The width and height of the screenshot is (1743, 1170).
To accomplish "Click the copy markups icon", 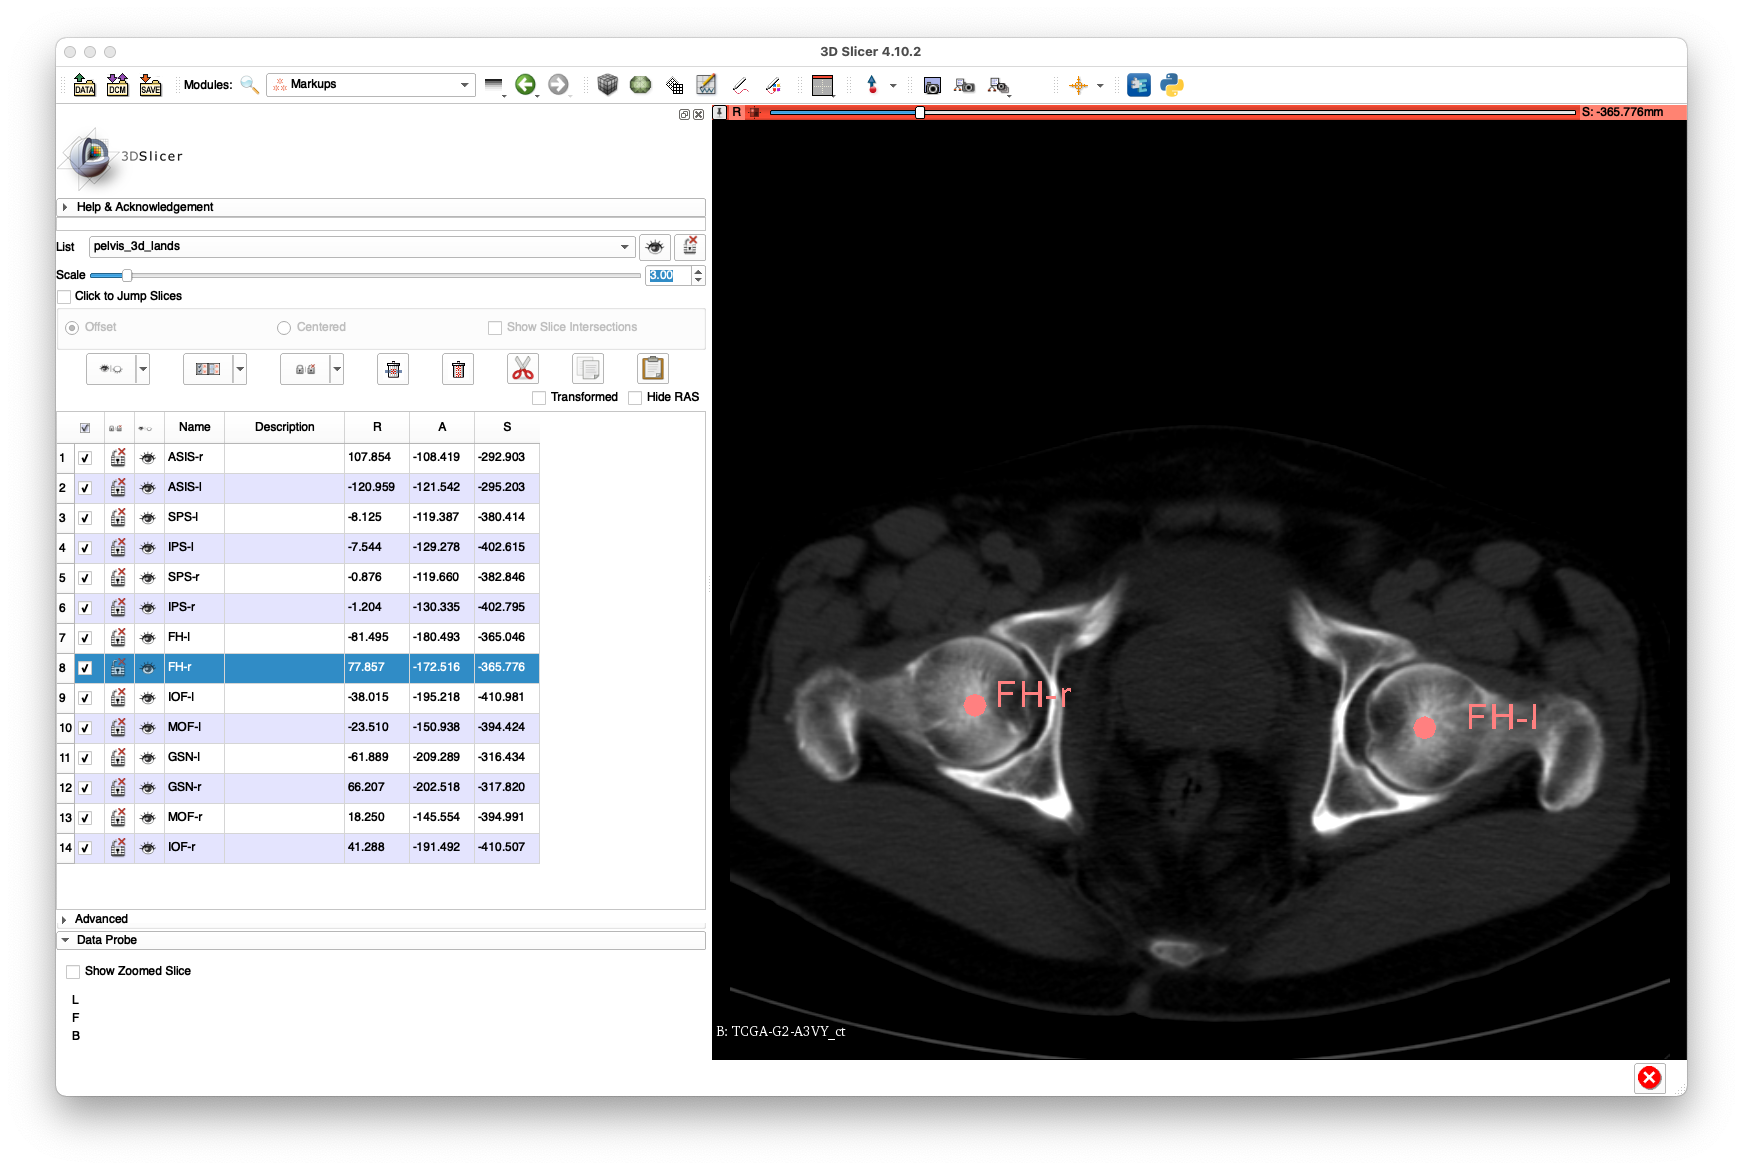I will click(588, 369).
